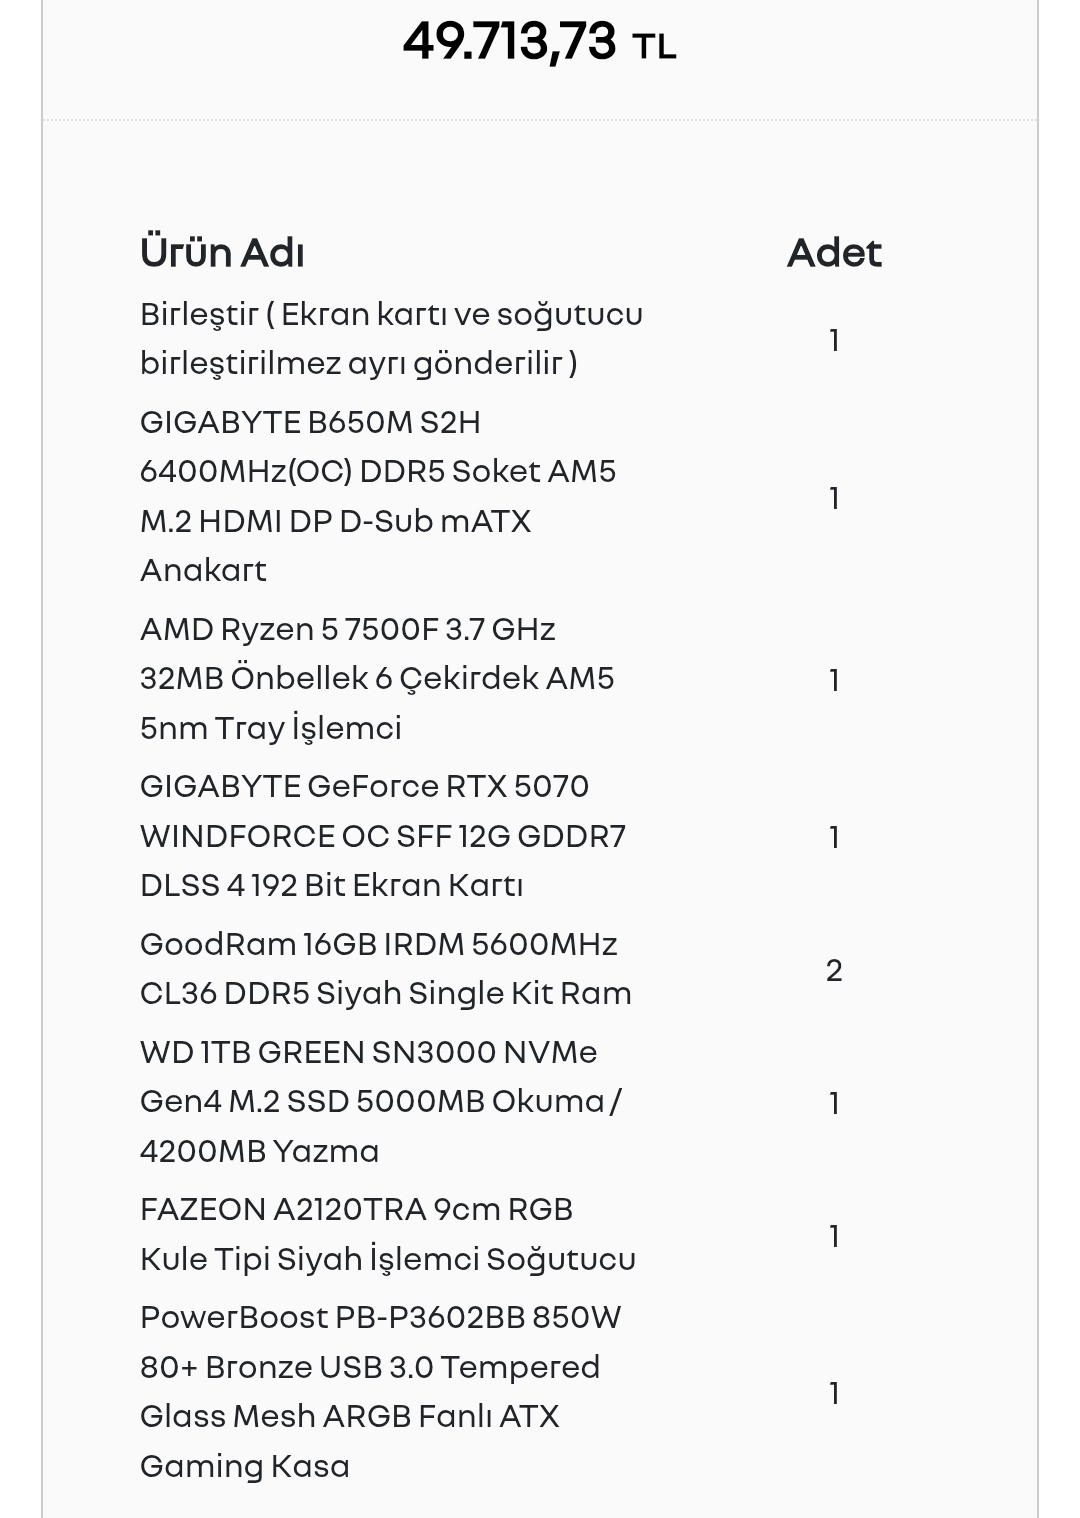Image resolution: width=1080 pixels, height=1518 pixels.
Task: Open the GoodRam 16GB IRDM DDR5 Ram product
Action: click(x=386, y=969)
